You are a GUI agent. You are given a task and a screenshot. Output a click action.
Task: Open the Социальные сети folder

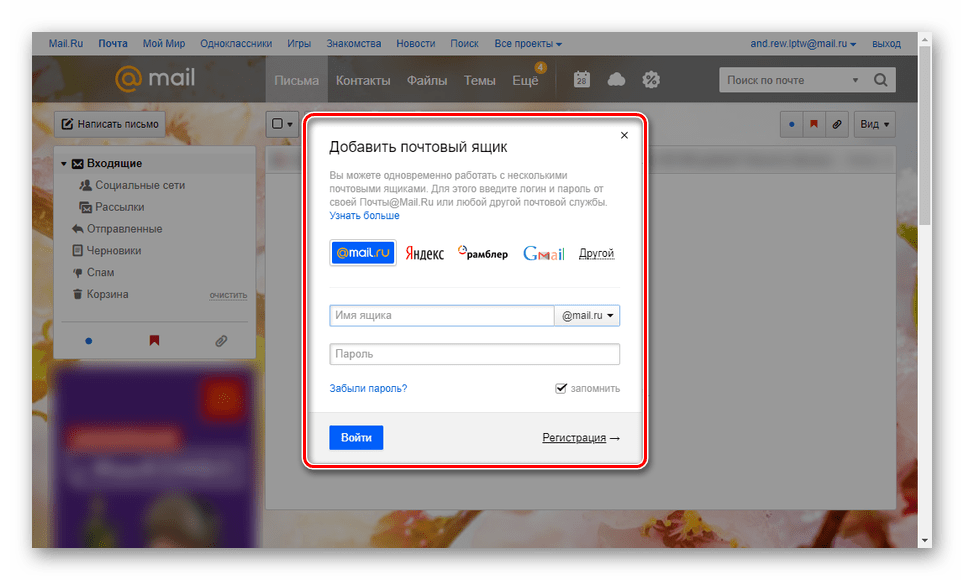click(140, 185)
